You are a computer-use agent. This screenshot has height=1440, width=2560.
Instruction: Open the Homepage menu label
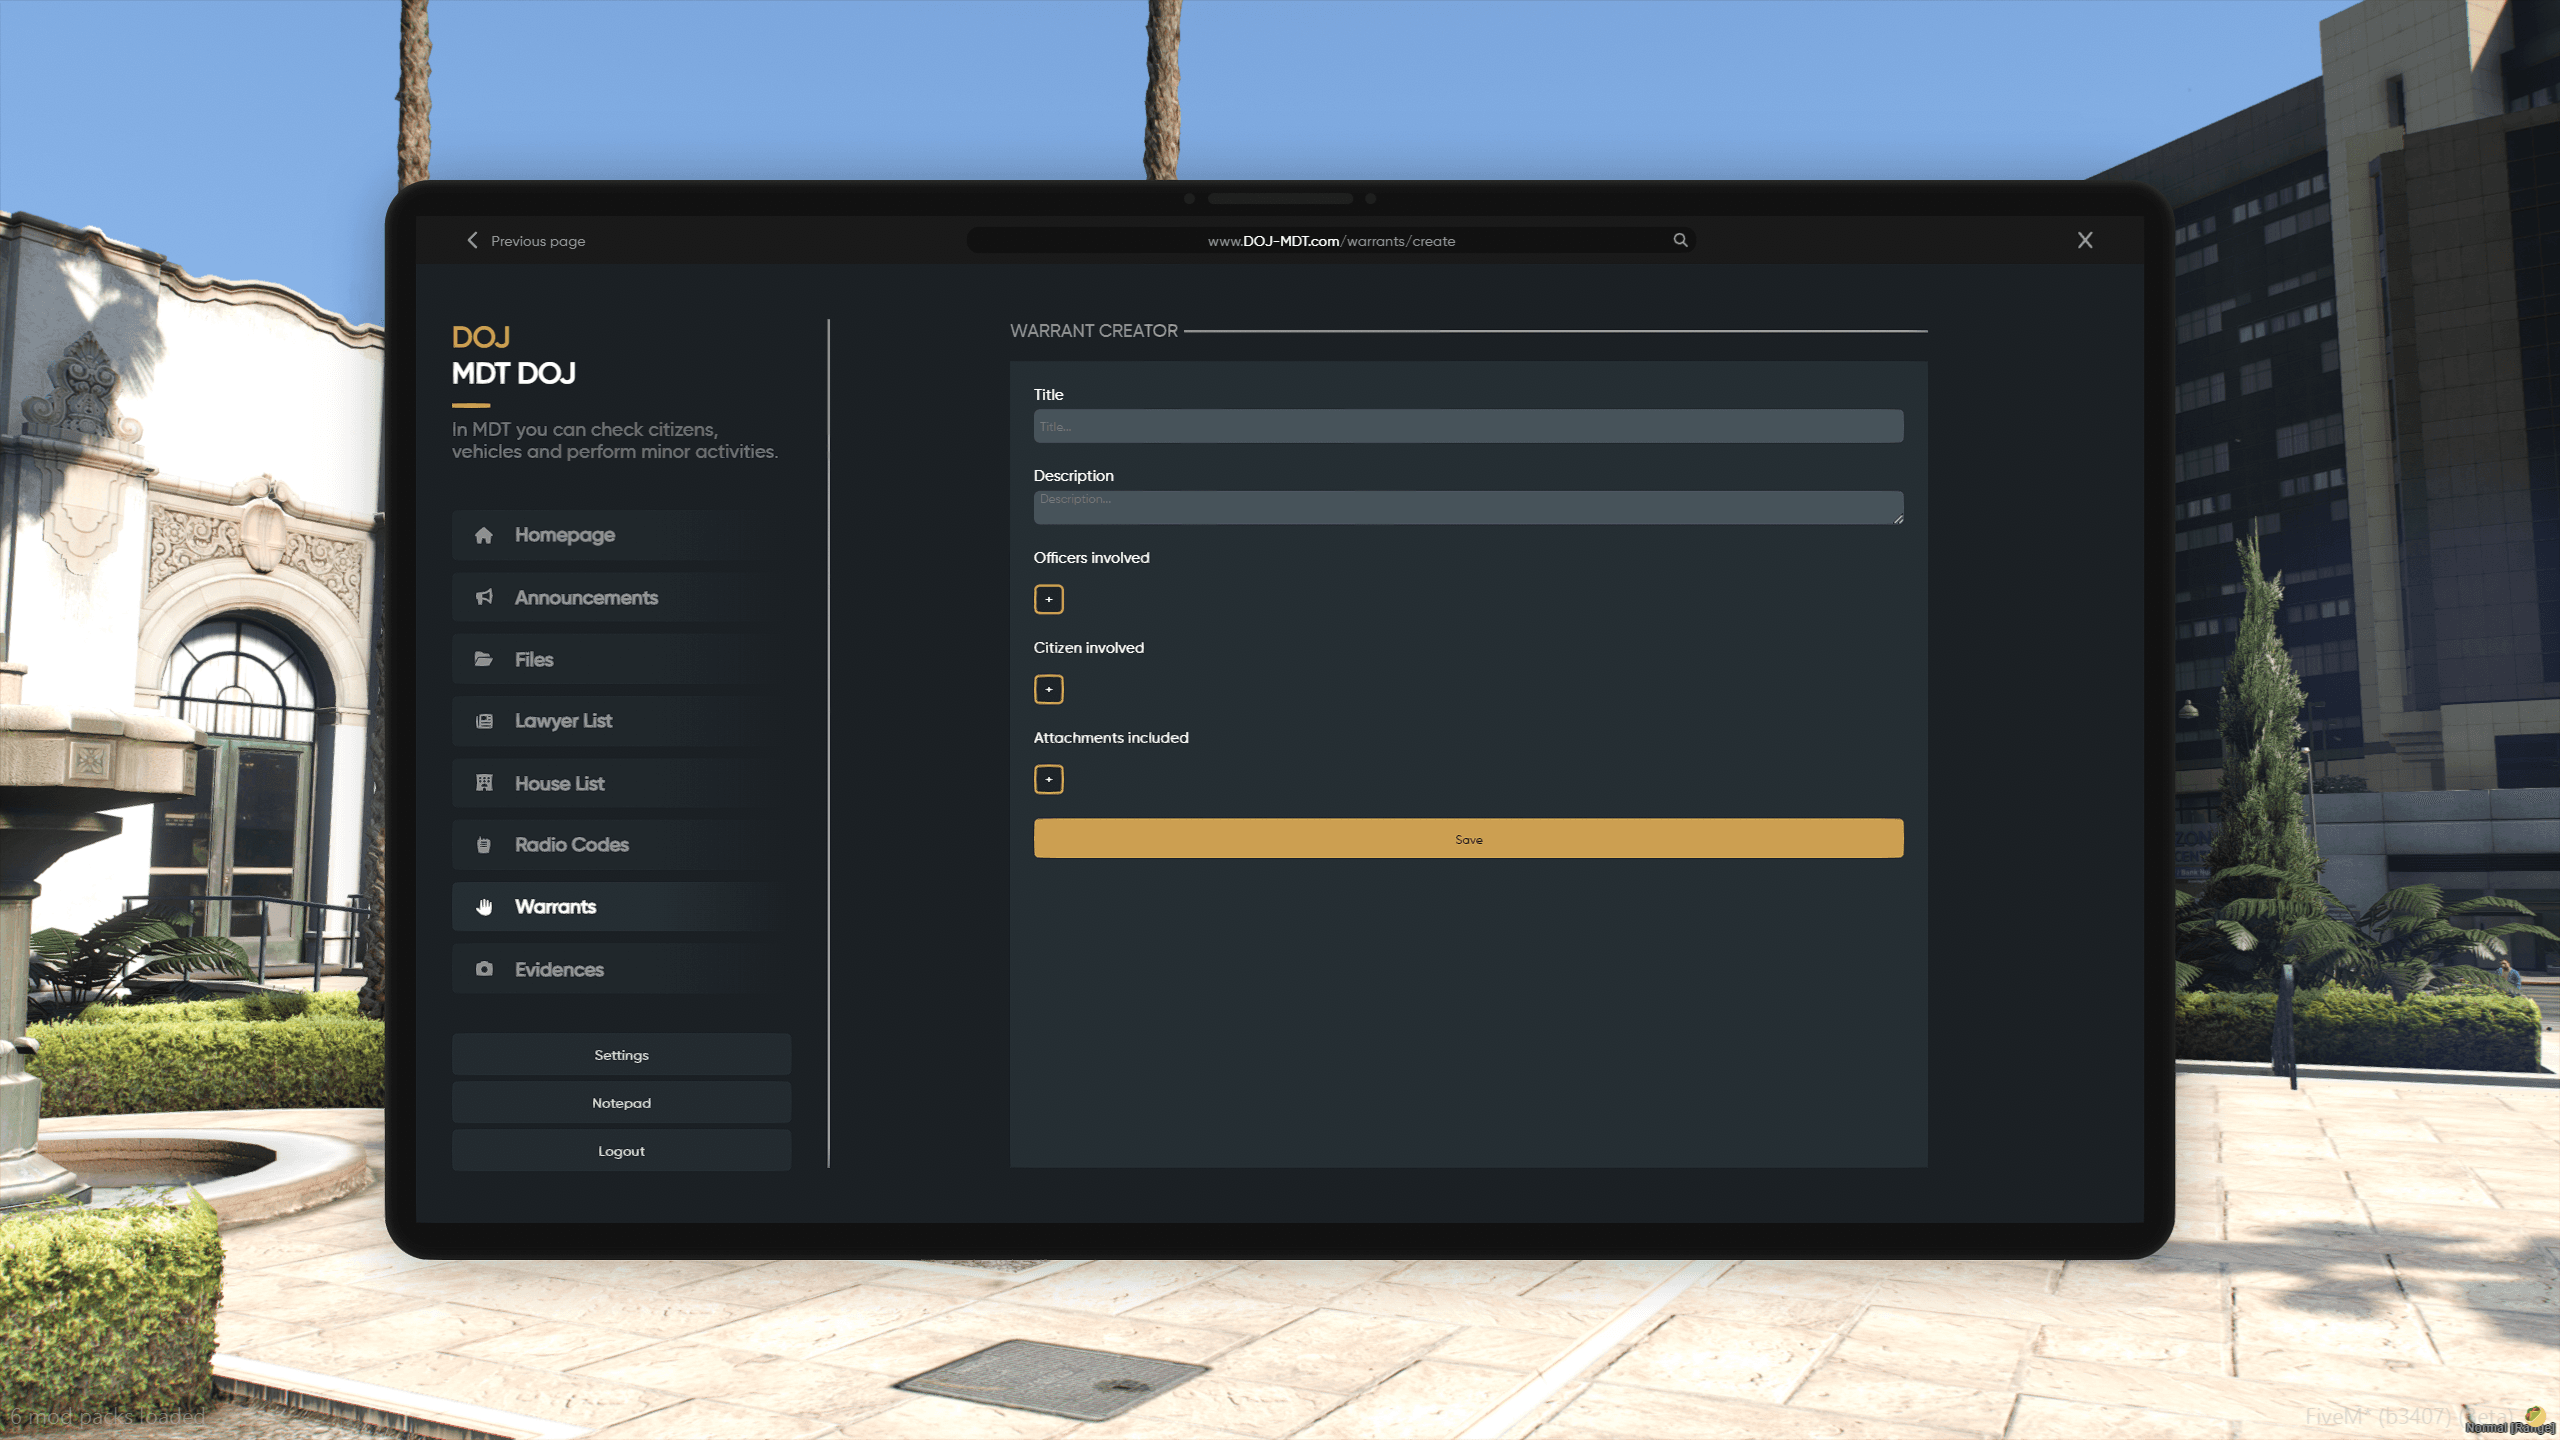coord(565,535)
